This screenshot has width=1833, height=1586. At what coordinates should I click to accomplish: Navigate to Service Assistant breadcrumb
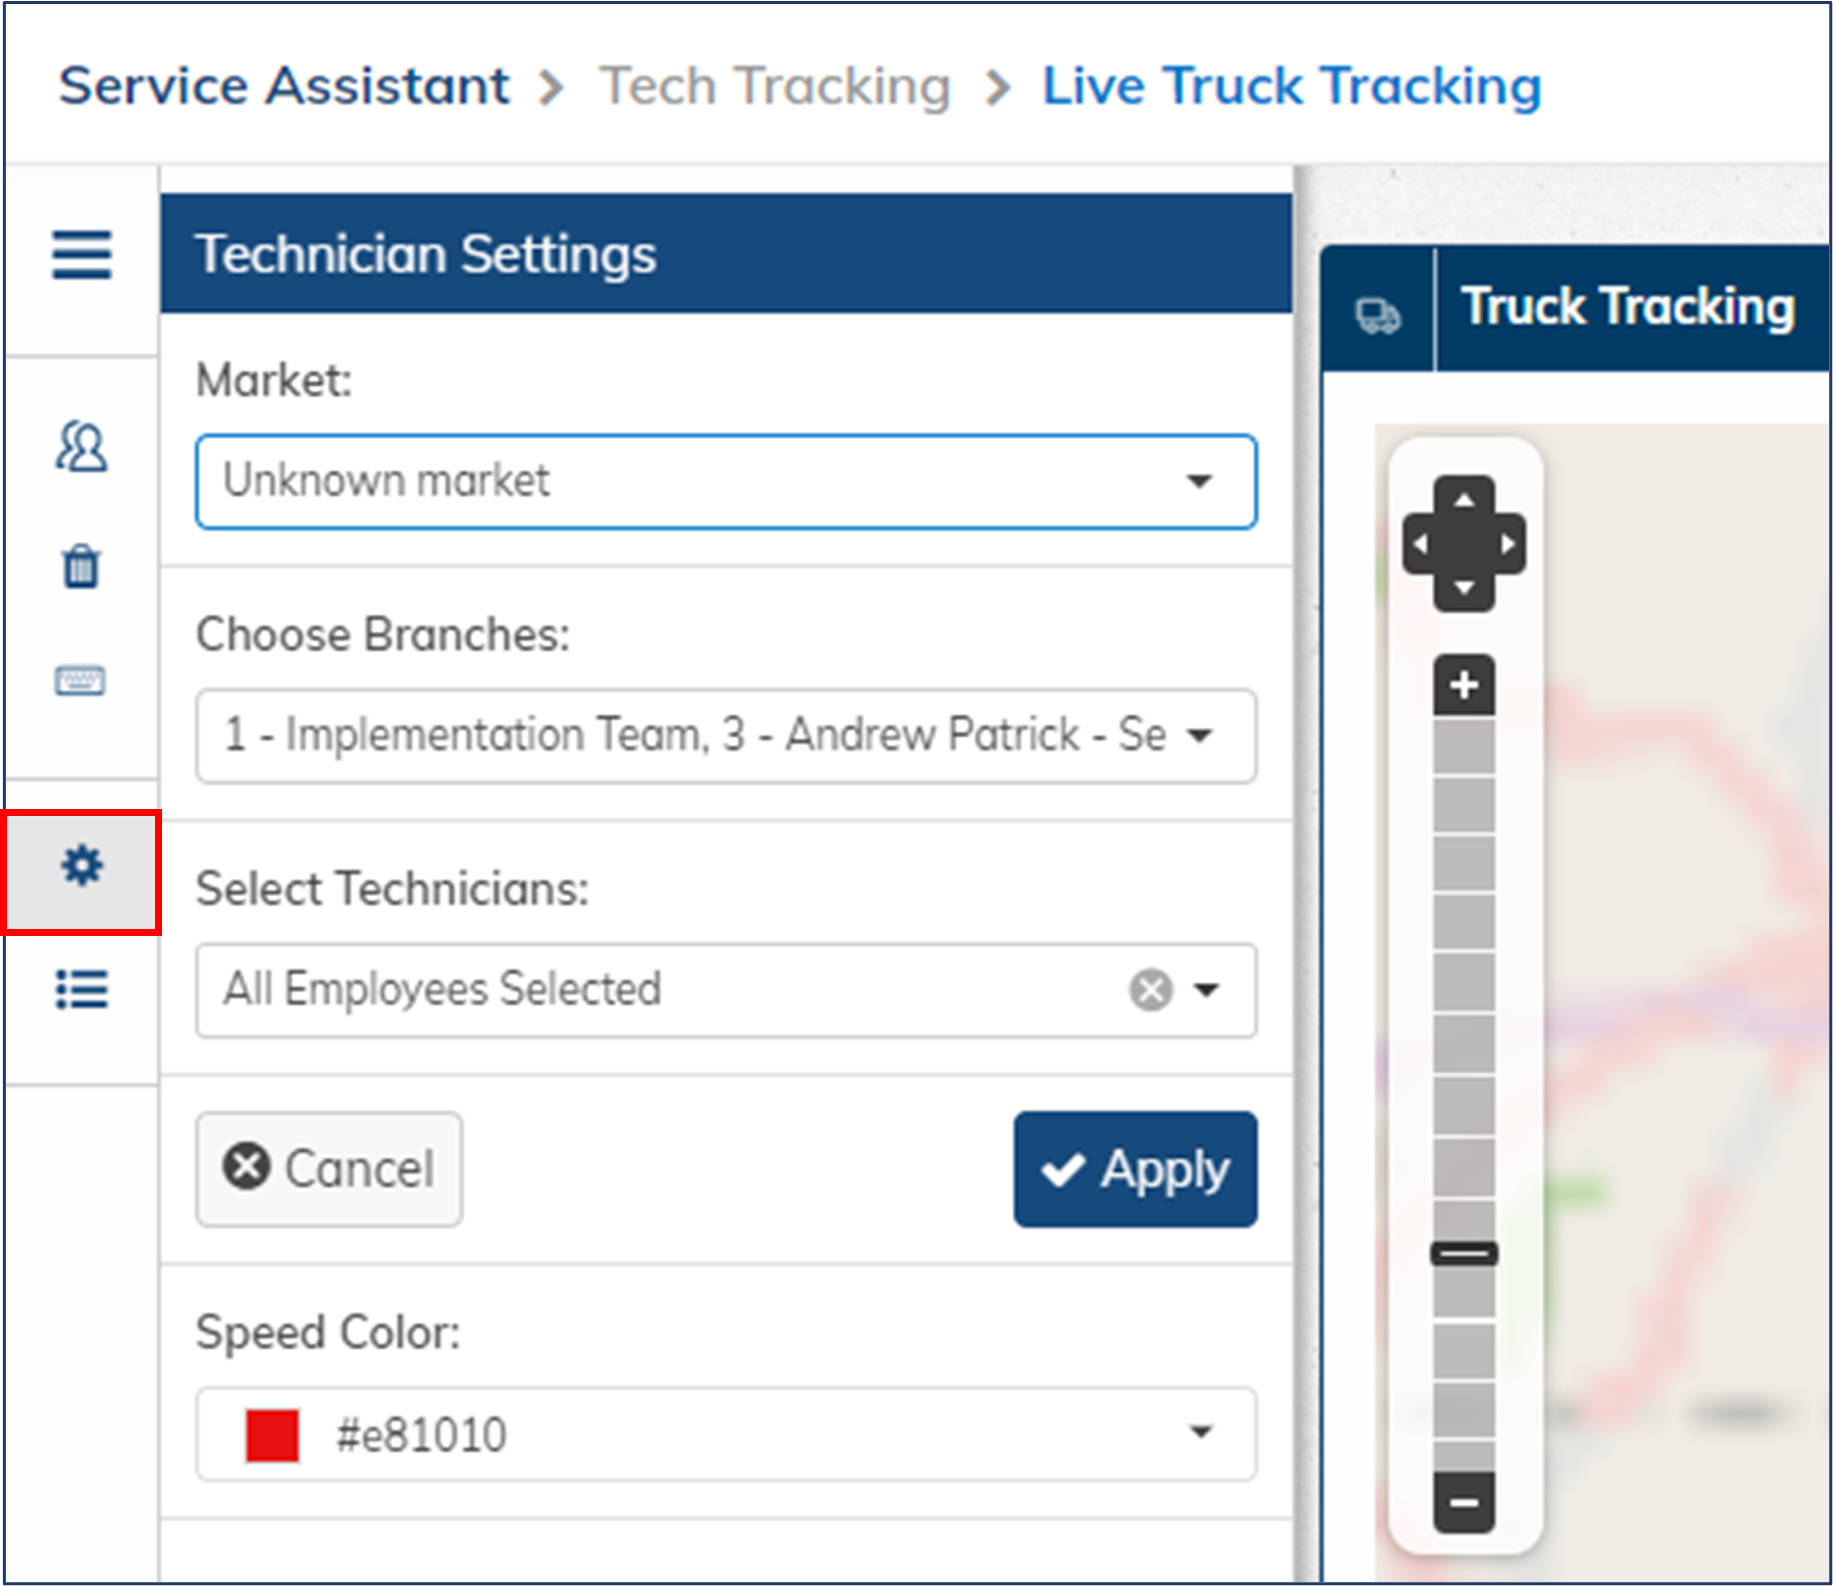coord(283,85)
